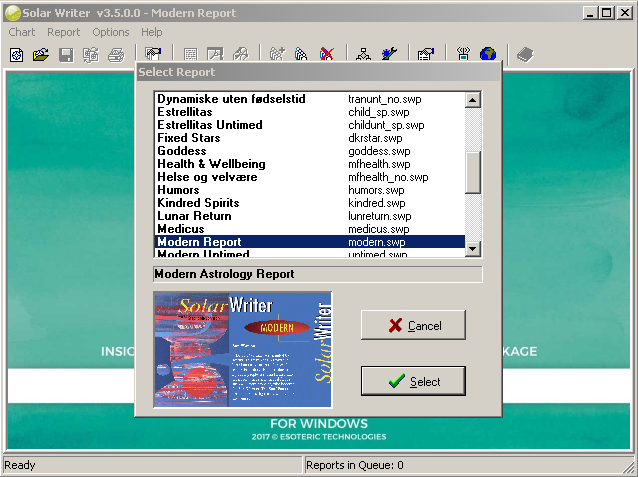Maximize the Solar Writer window
This screenshot has width=638, height=477.
pyautogui.click(x=606, y=13)
